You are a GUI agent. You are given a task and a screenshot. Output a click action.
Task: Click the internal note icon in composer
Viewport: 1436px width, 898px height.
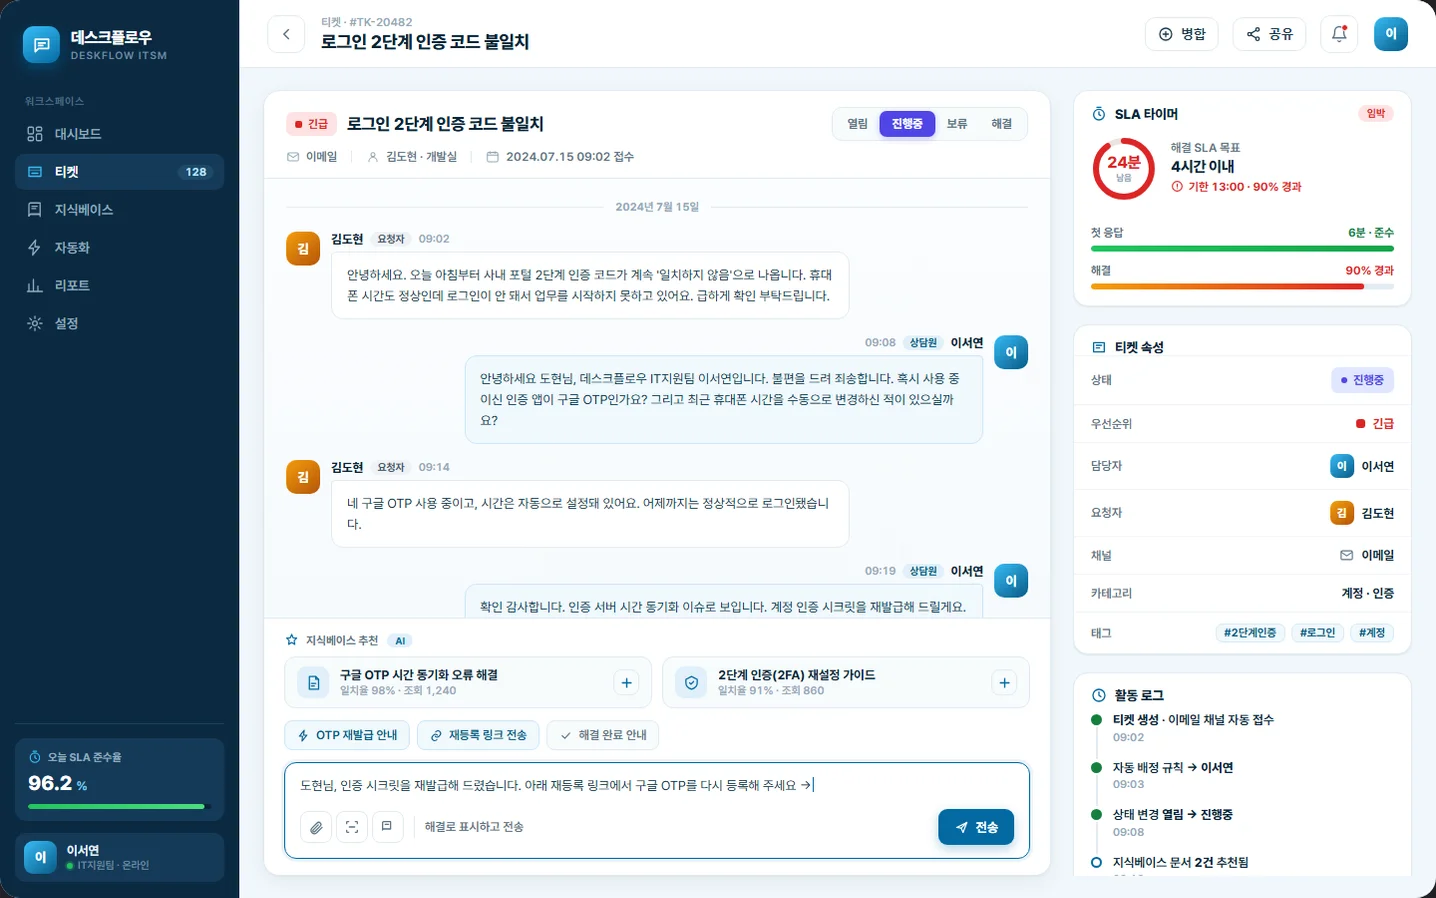(x=387, y=827)
